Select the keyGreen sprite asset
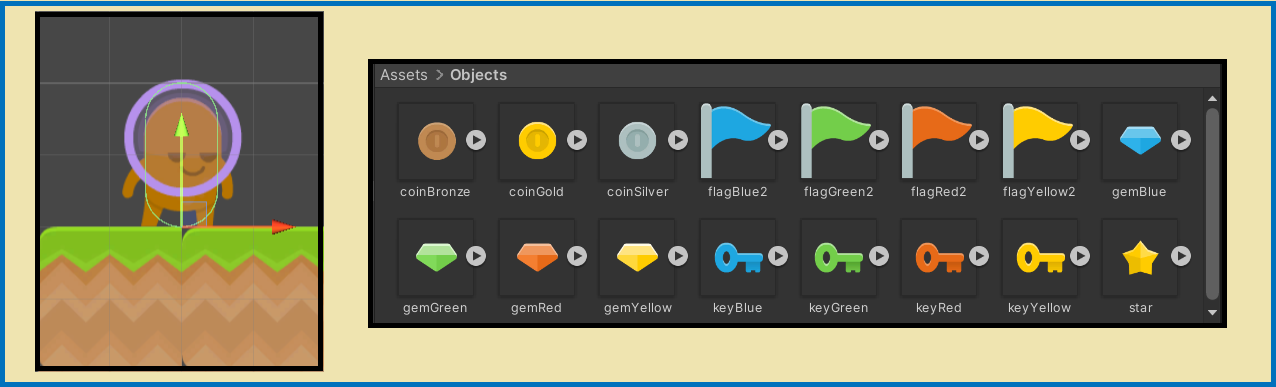 pos(838,258)
